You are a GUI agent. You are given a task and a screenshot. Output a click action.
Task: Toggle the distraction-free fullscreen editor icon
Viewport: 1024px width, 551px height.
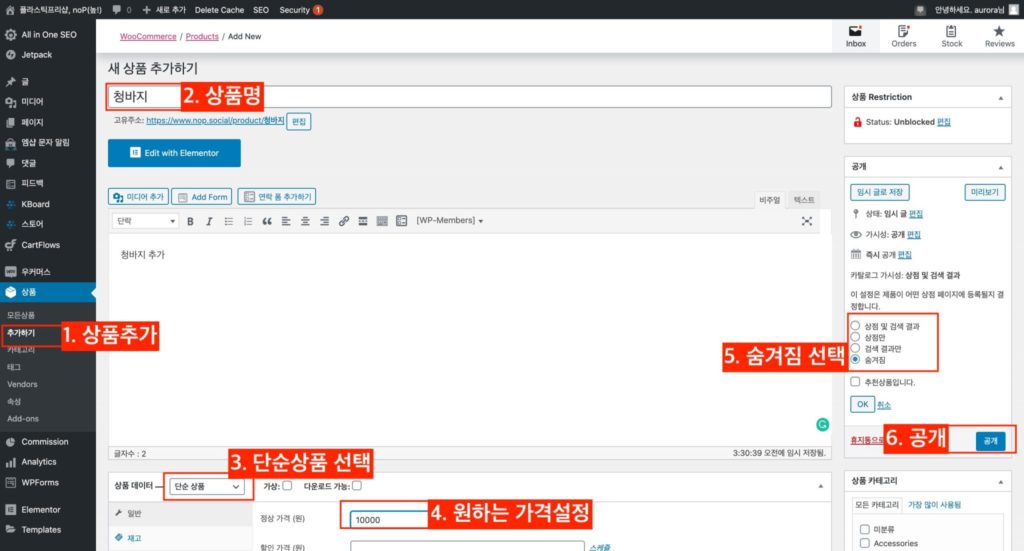pyautogui.click(x=807, y=221)
